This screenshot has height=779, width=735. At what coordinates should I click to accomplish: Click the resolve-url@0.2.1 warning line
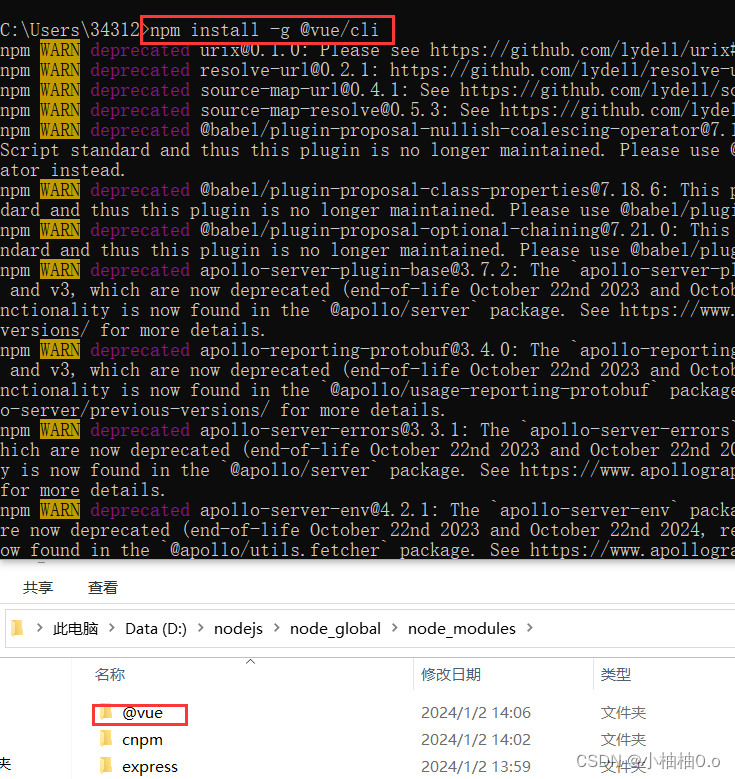[367, 70]
